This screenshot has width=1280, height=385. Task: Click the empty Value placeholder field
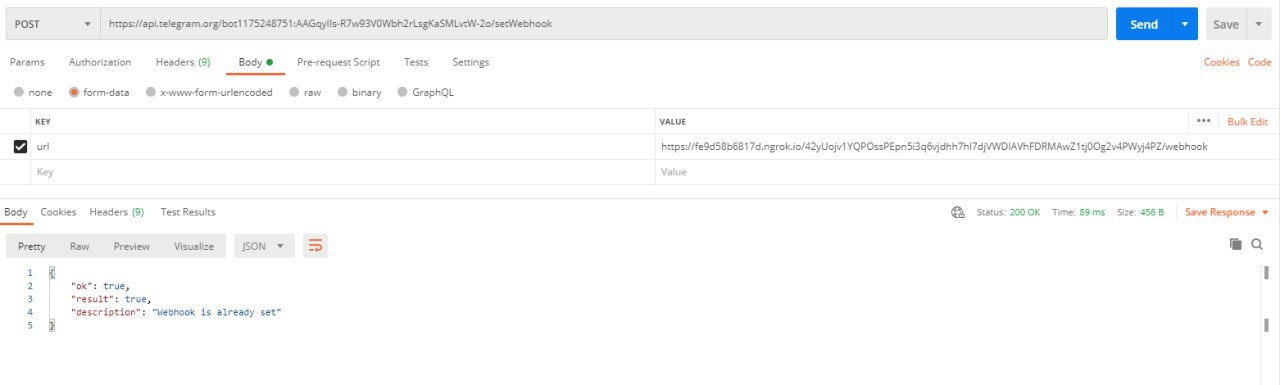967,172
